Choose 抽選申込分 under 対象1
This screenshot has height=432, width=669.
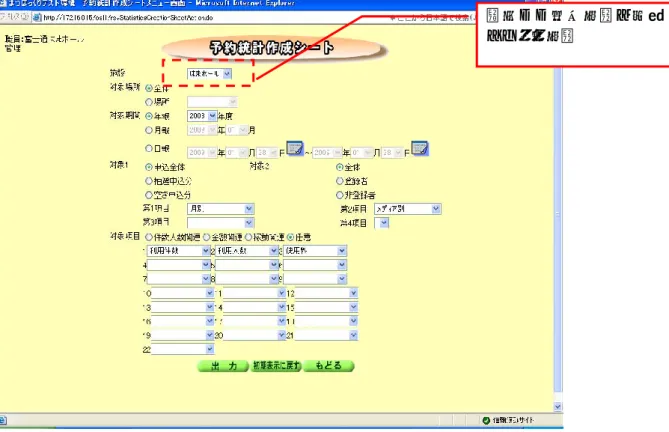149,181
